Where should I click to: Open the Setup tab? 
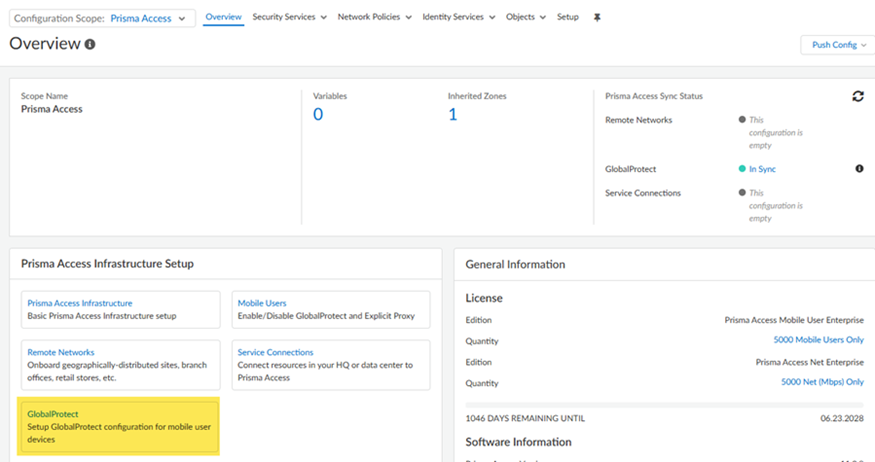(567, 17)
